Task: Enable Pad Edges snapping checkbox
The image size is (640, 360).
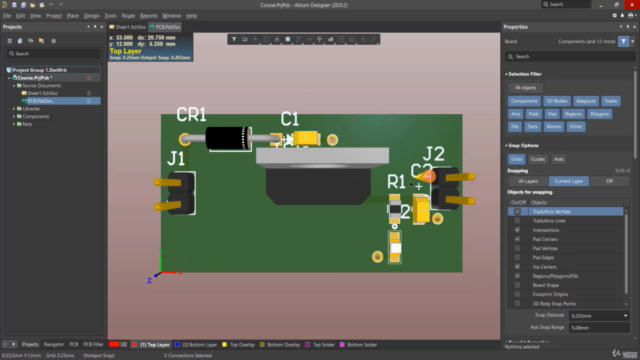Action: pos(517,258)
